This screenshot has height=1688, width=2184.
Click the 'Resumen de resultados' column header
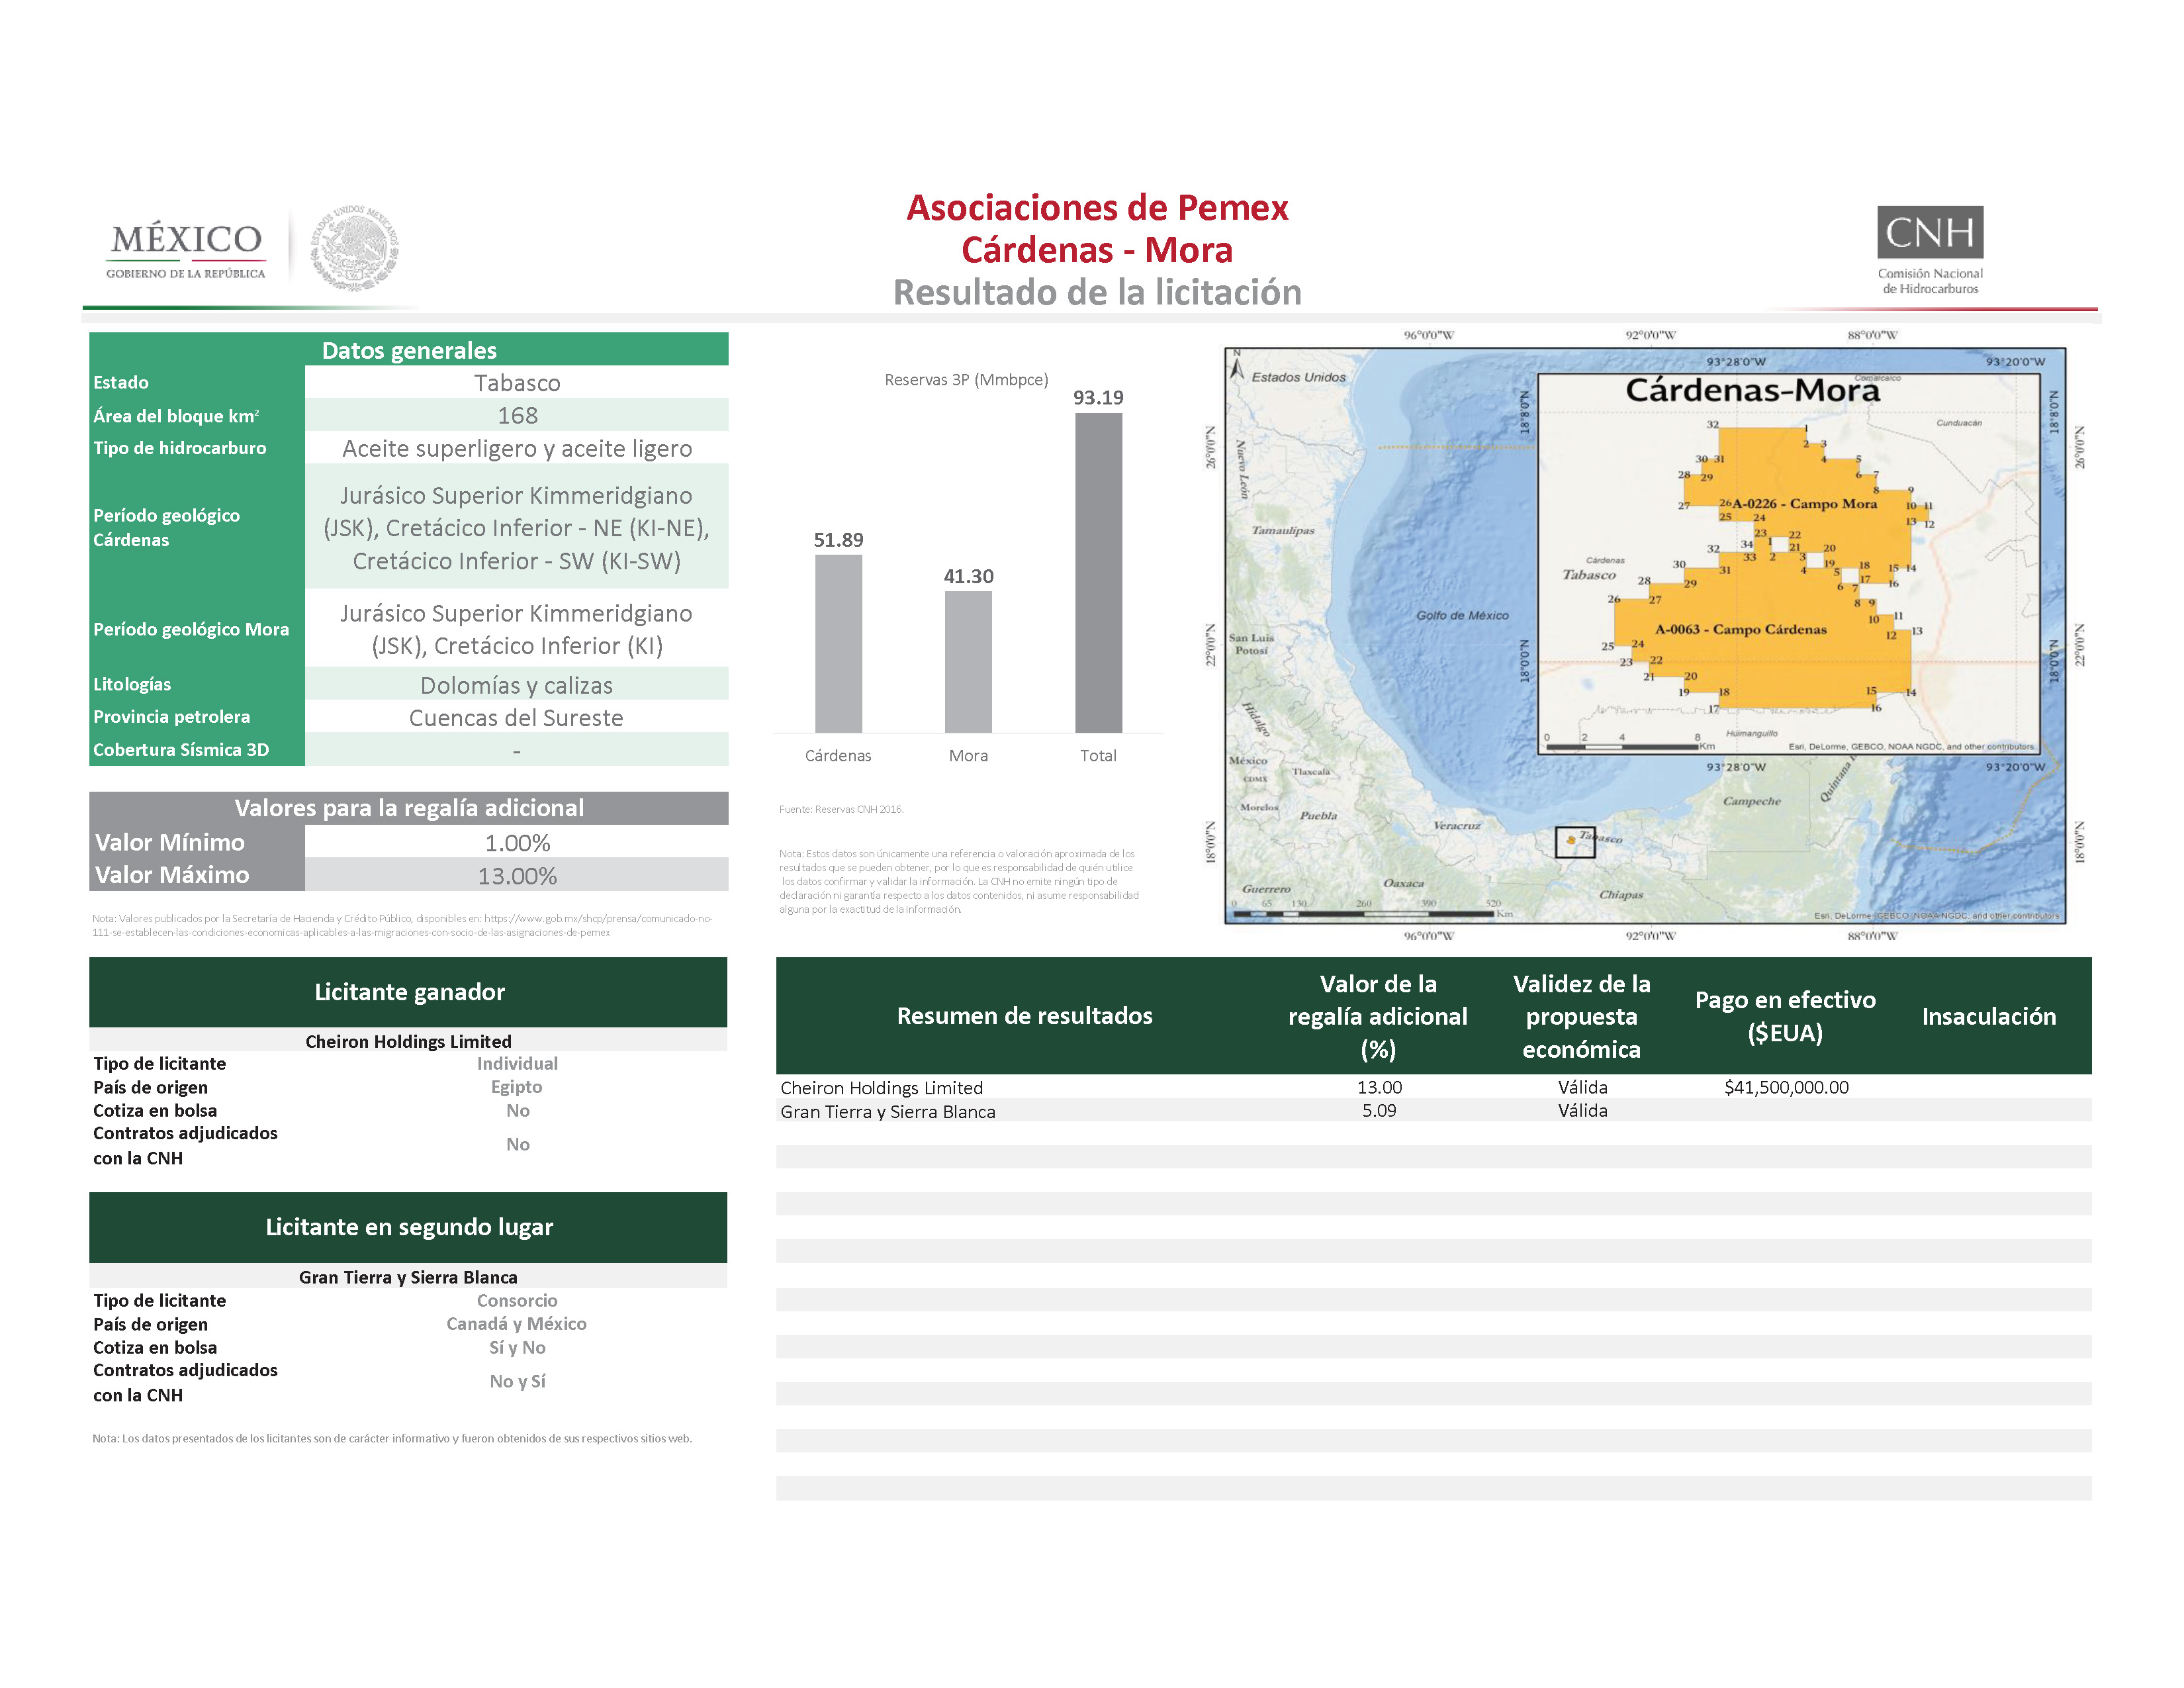(x=1024, y=1016)
